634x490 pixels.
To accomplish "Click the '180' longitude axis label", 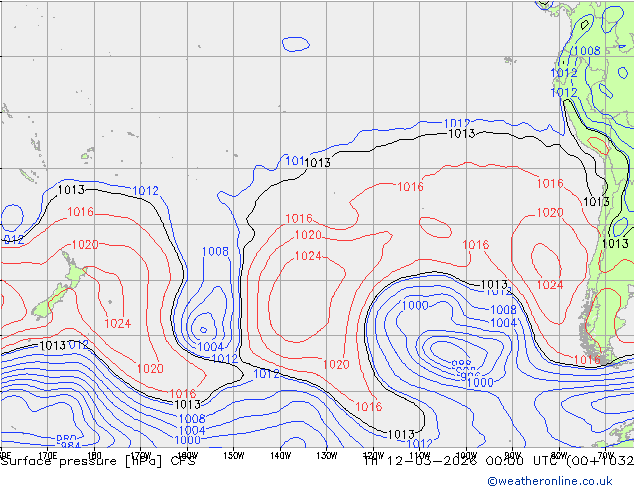I will coord(94,456).
